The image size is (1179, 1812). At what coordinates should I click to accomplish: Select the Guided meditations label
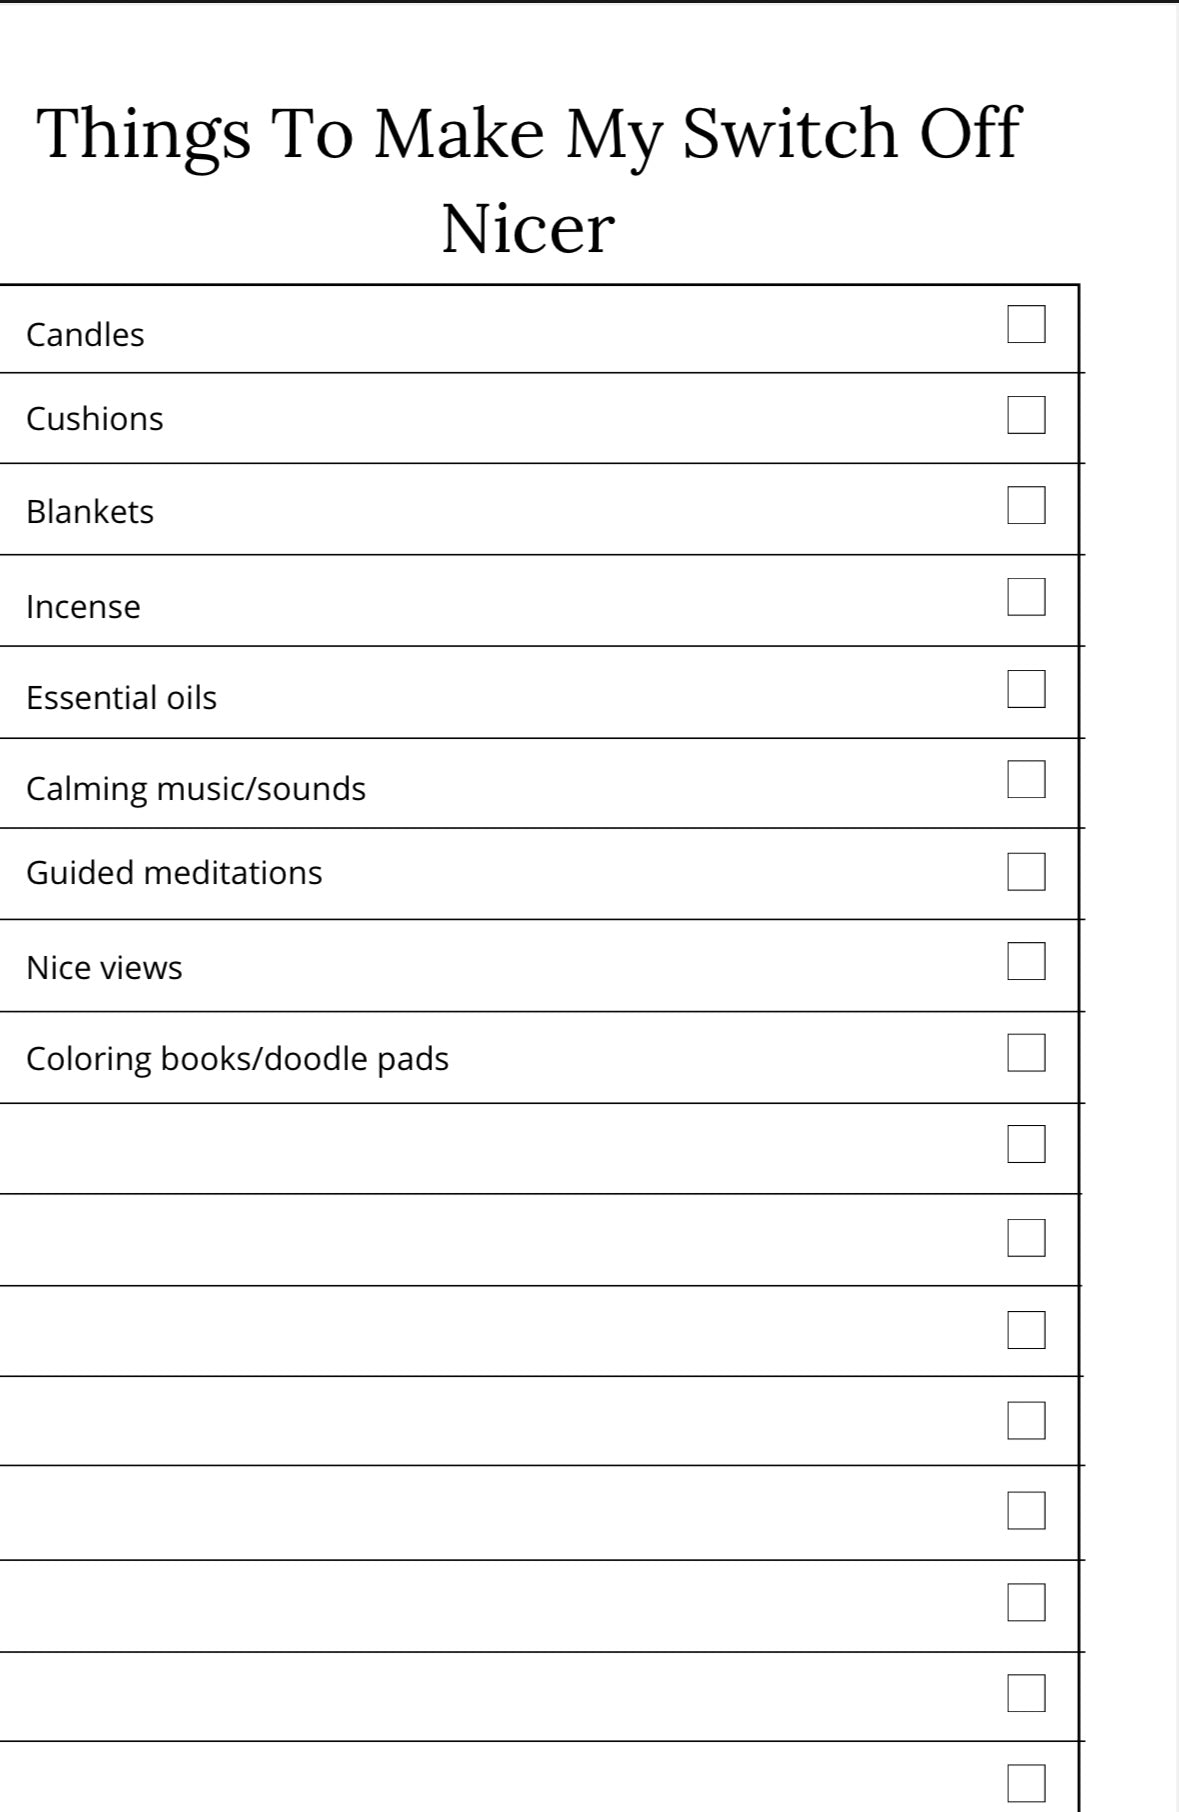click(174, 872)
